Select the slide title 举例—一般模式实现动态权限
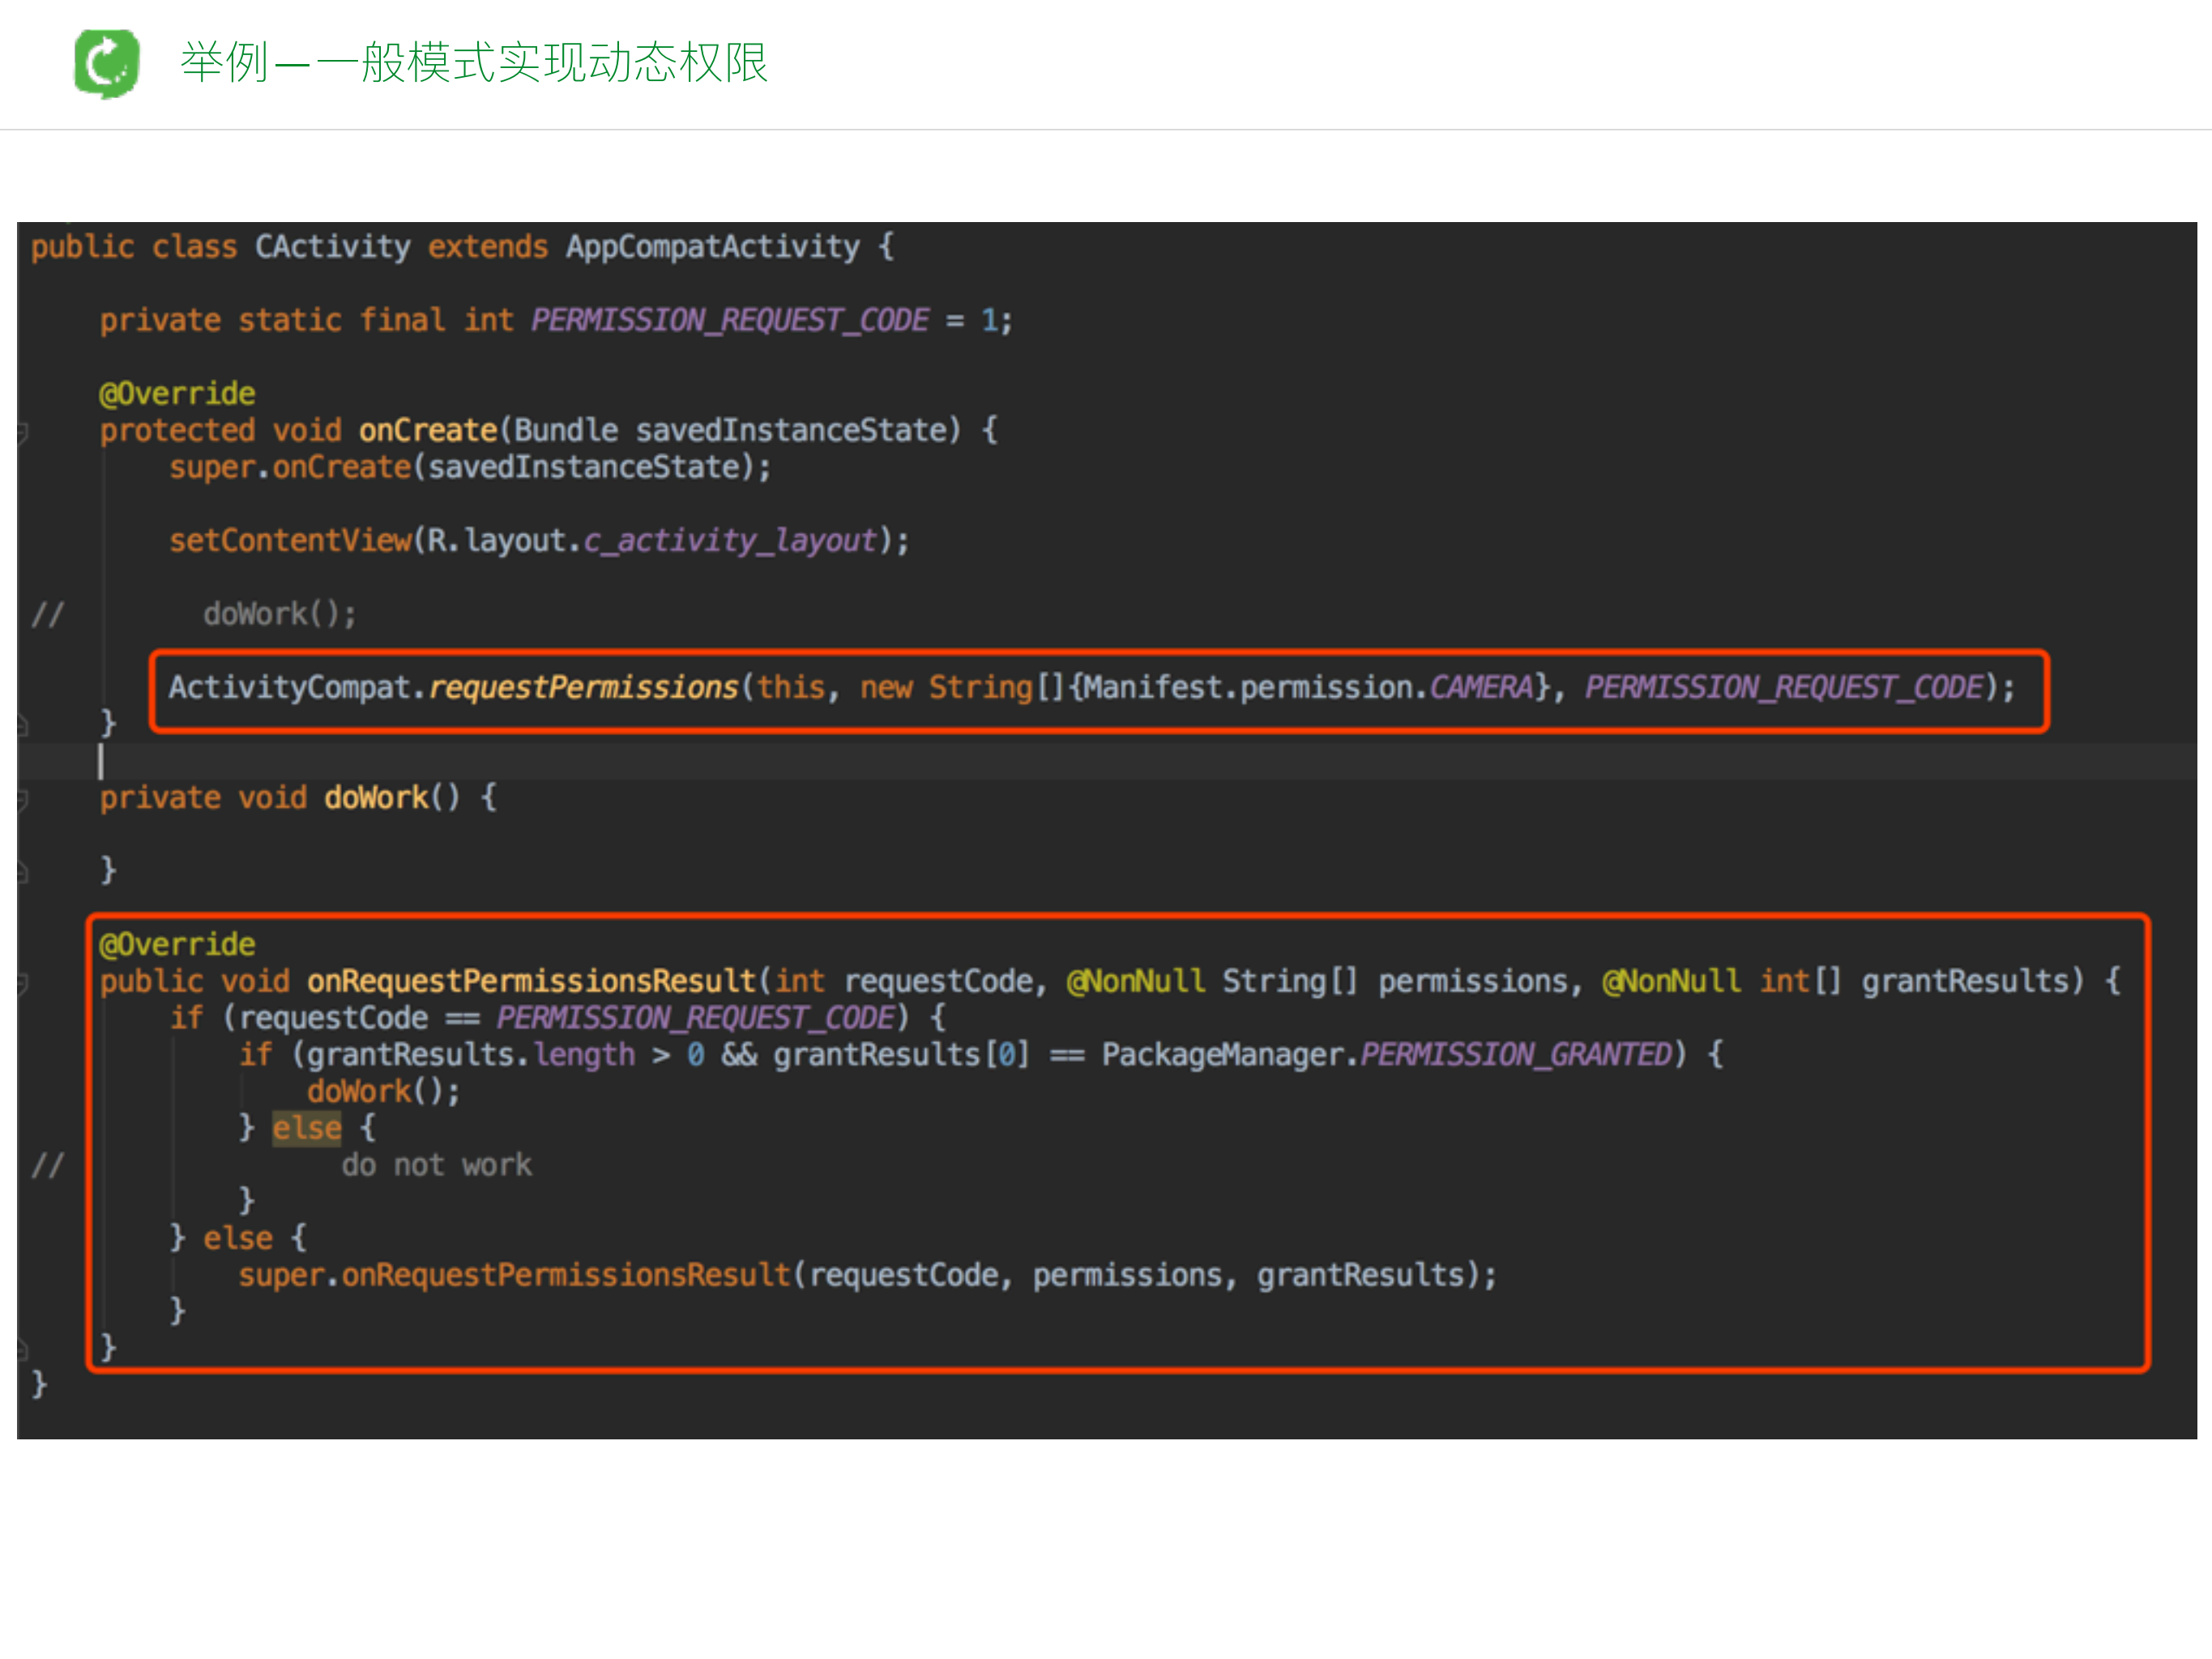The image size is (2212, 1659). (474, 63)
